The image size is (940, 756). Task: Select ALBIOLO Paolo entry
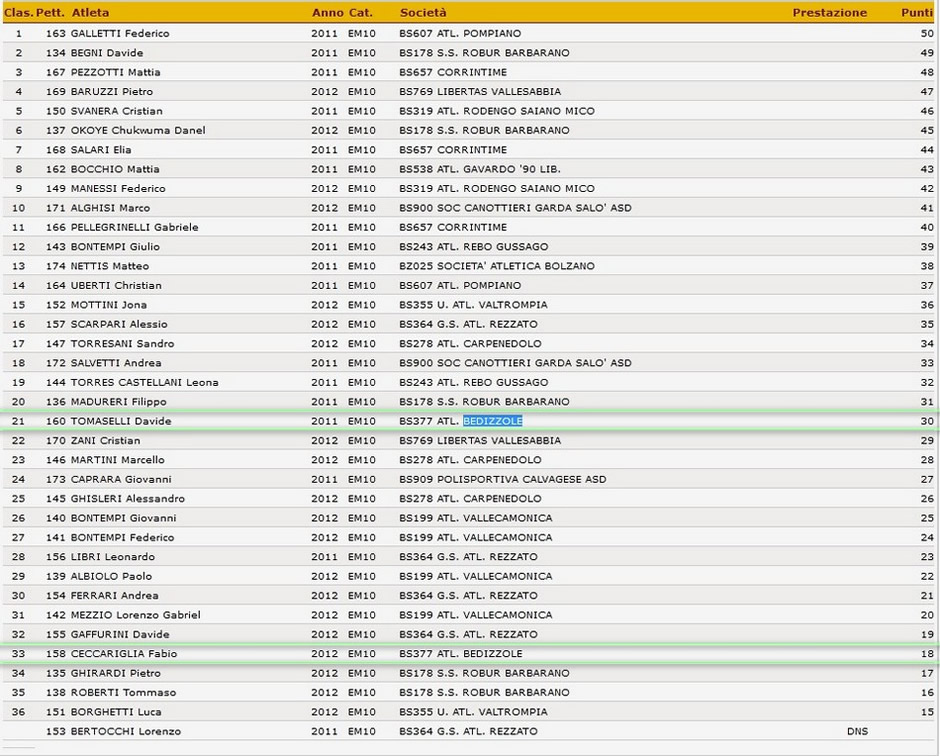pyautogui.click(x=112, y=576)
